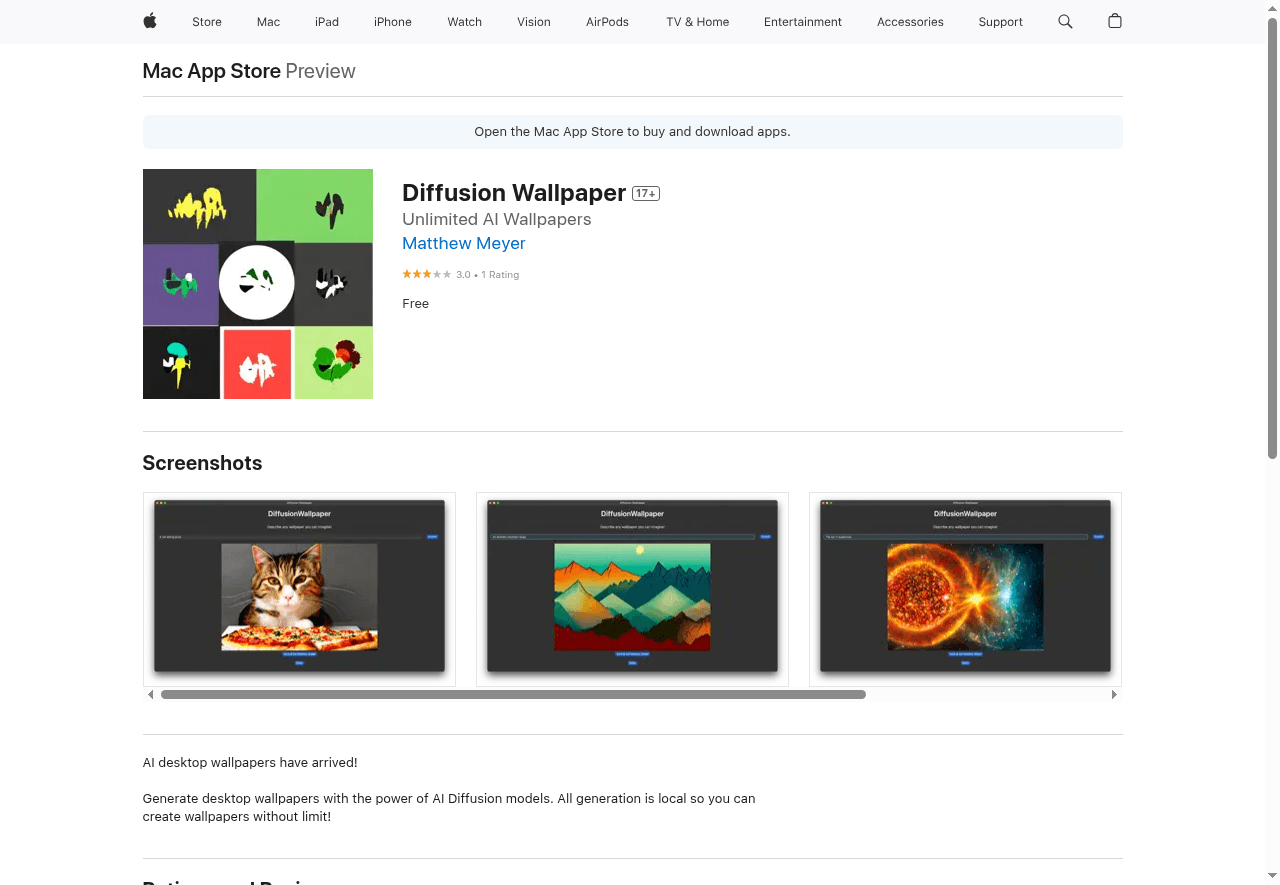Viewport: 1280px width, 885px height.
Task: Open the cat pizza screenshot thumbnail
Action: click(299, 589)
